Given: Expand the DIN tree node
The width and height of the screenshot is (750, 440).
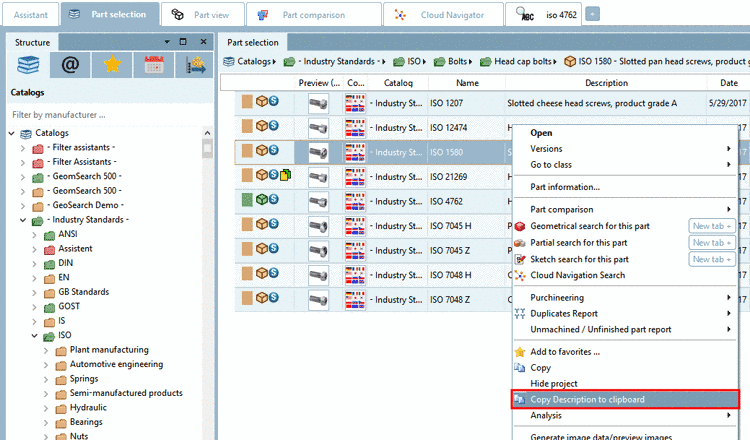Looking at the screenshot, I should [34, 264].
